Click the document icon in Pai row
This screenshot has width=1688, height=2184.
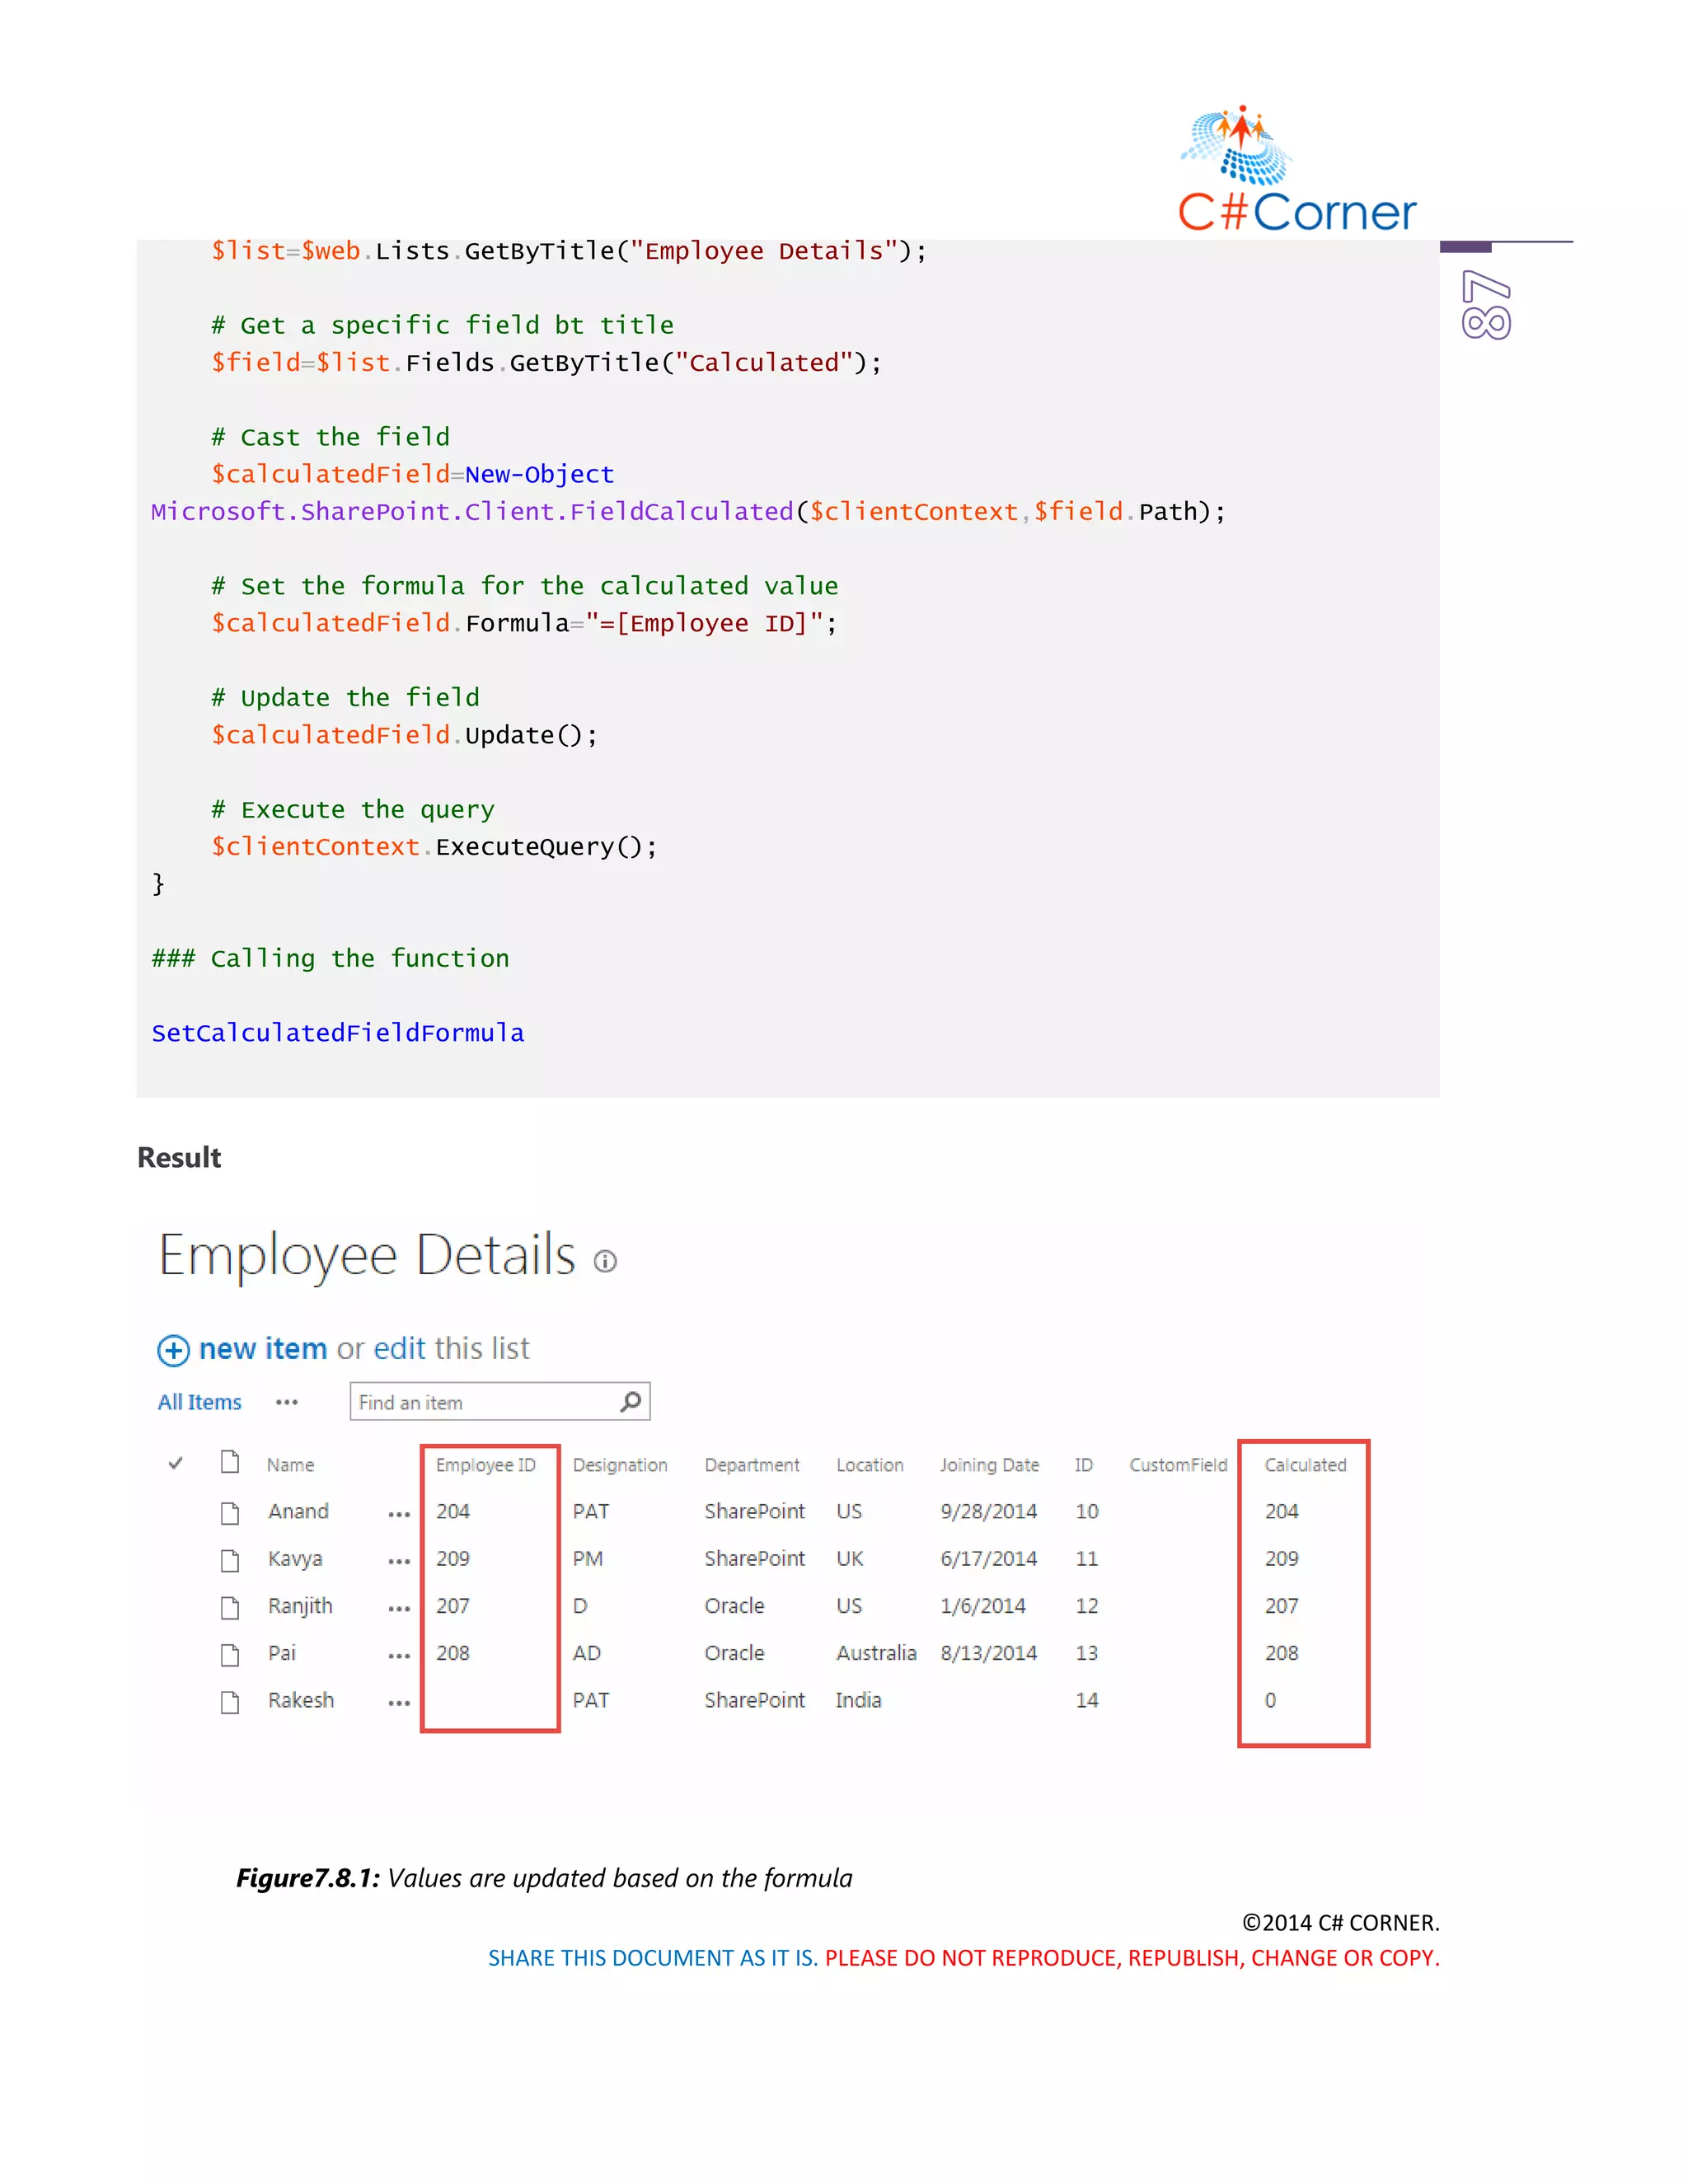(230, 1654)
